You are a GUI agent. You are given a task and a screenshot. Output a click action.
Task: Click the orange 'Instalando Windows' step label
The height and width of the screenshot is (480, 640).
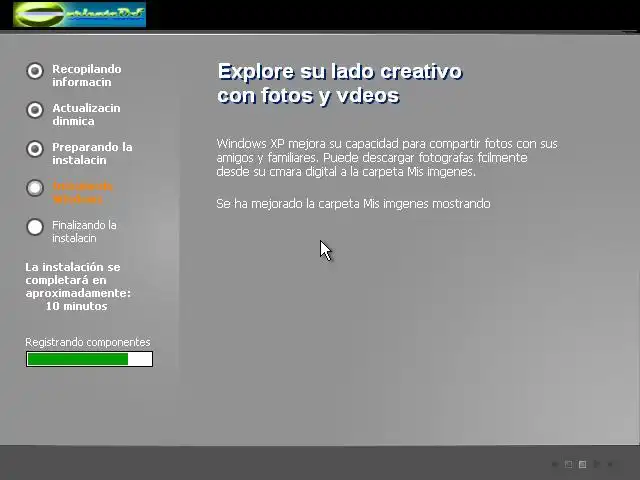coord(82,193)
